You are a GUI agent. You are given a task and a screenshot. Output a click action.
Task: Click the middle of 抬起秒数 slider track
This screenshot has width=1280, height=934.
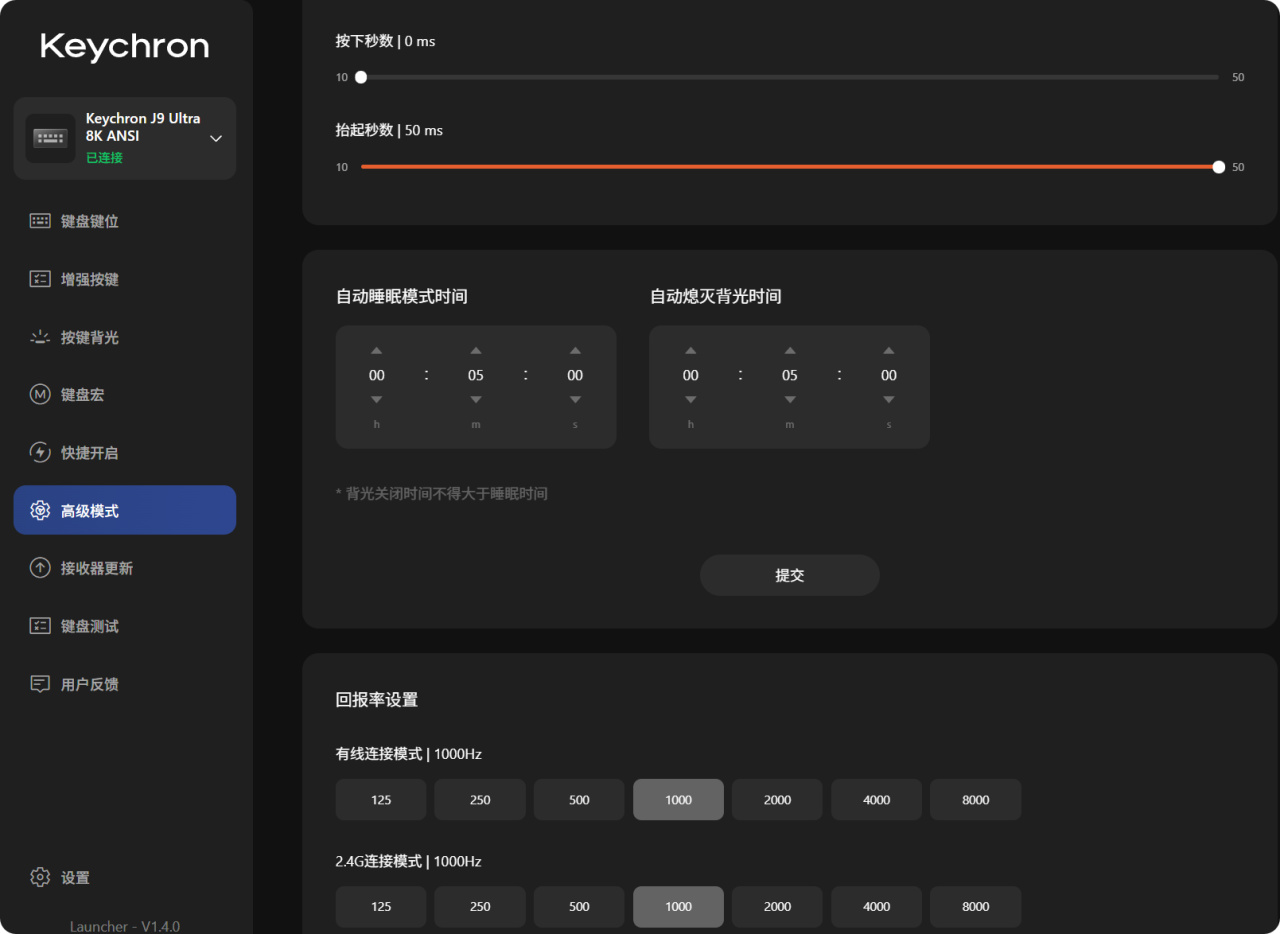[790, 167]
